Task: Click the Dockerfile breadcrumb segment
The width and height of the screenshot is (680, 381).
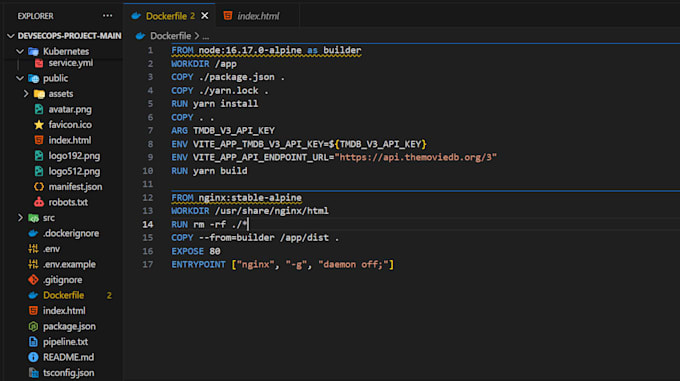Action: point(170,36)
